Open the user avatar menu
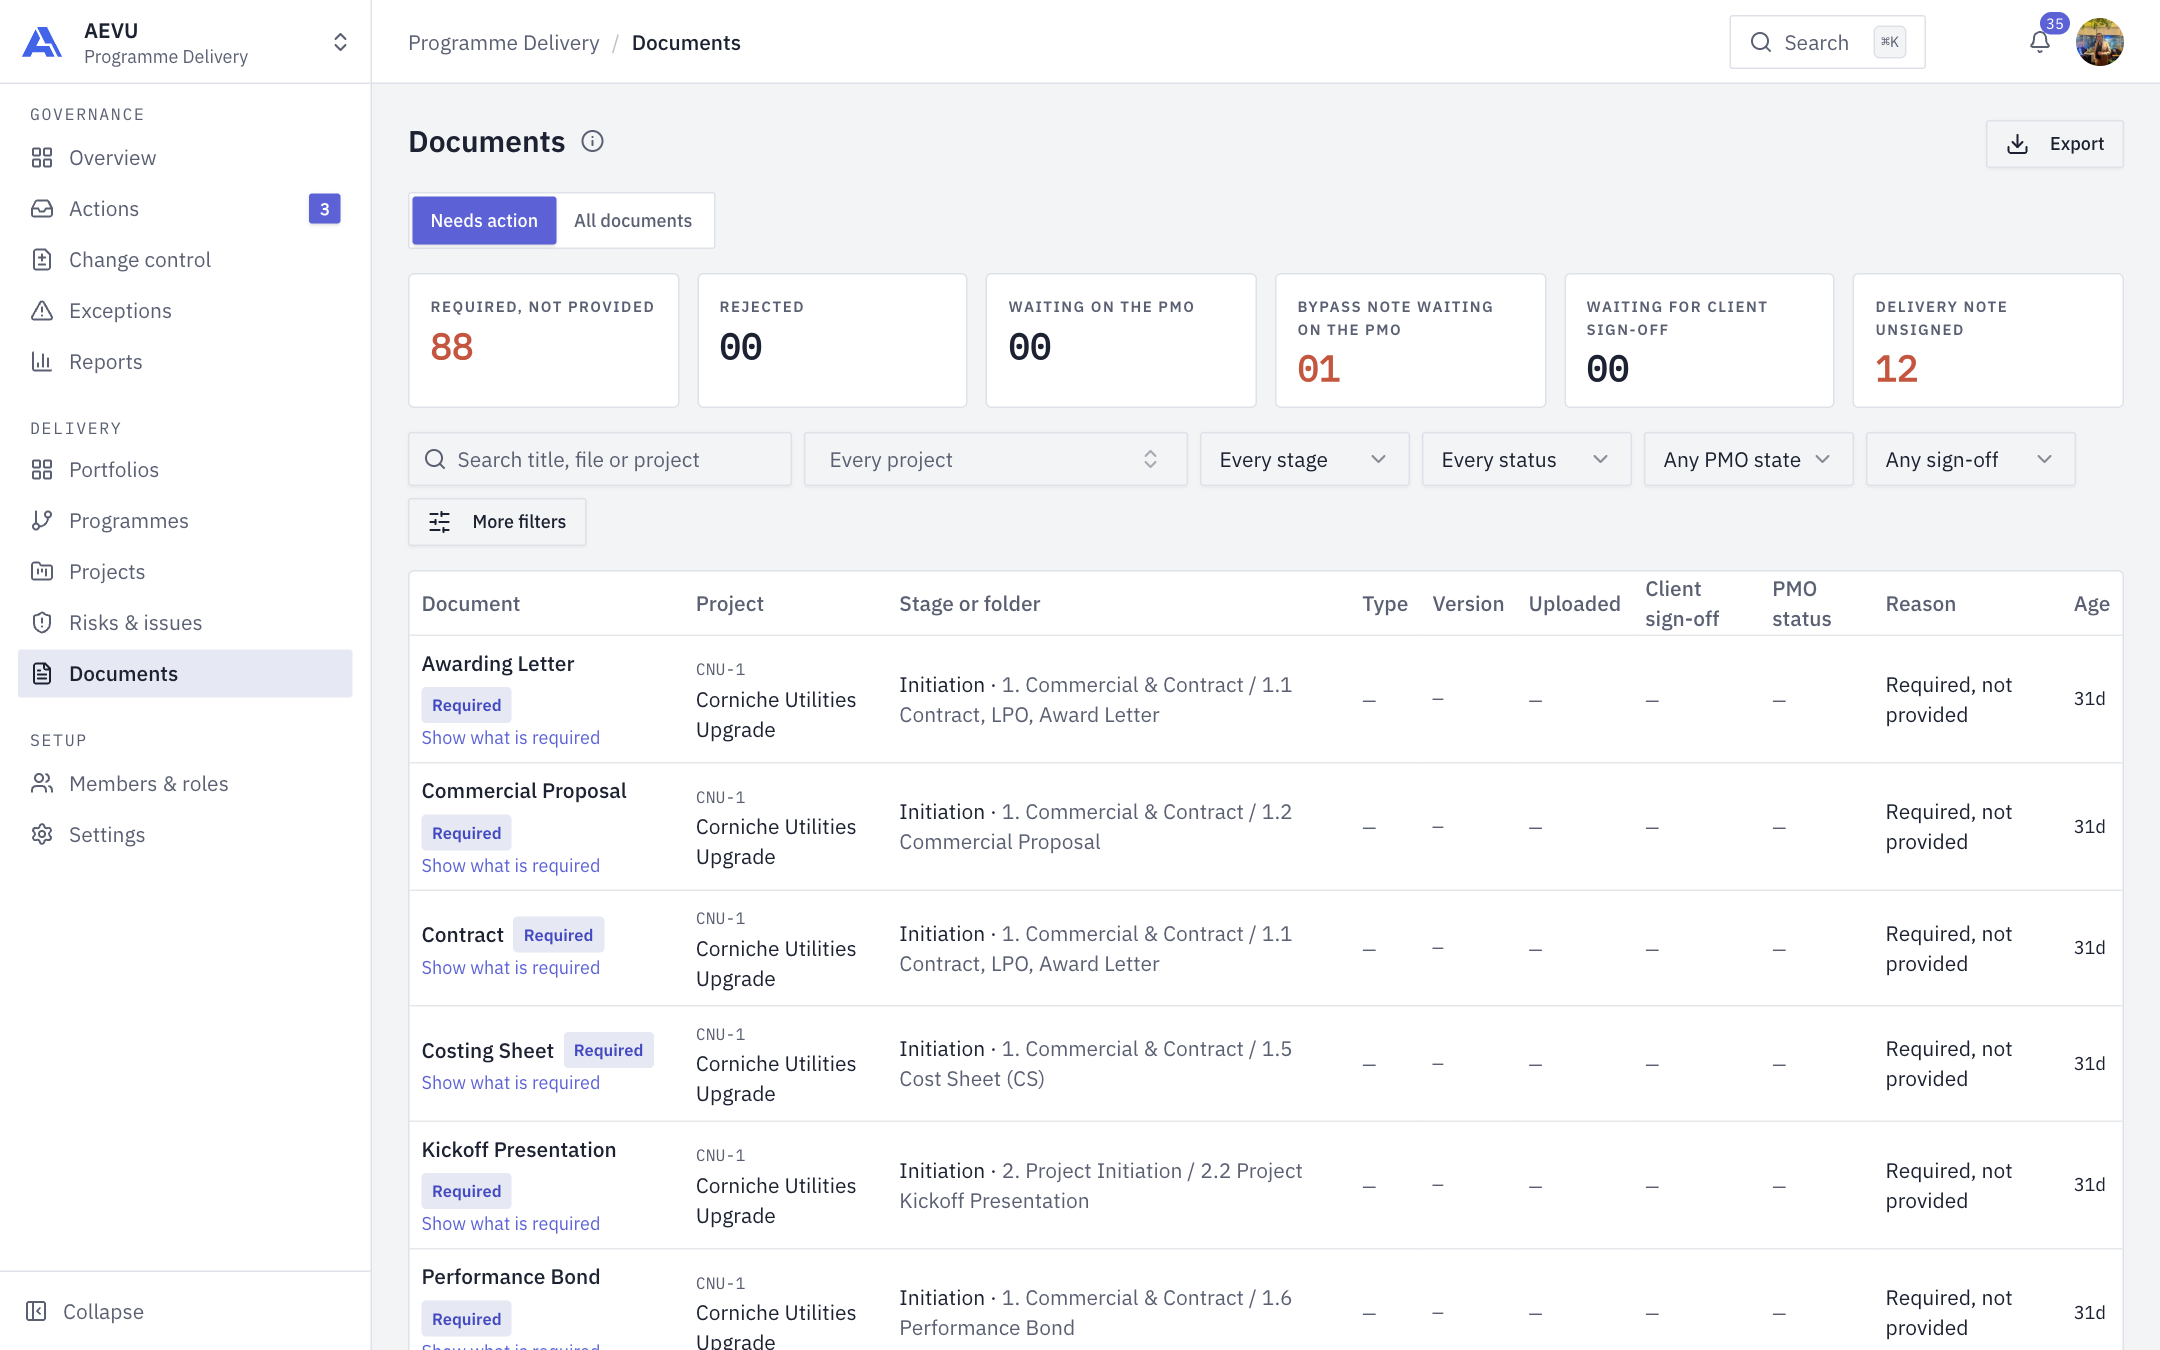The height and width of the screenshot is (1350, 2160). (2100, 42)
